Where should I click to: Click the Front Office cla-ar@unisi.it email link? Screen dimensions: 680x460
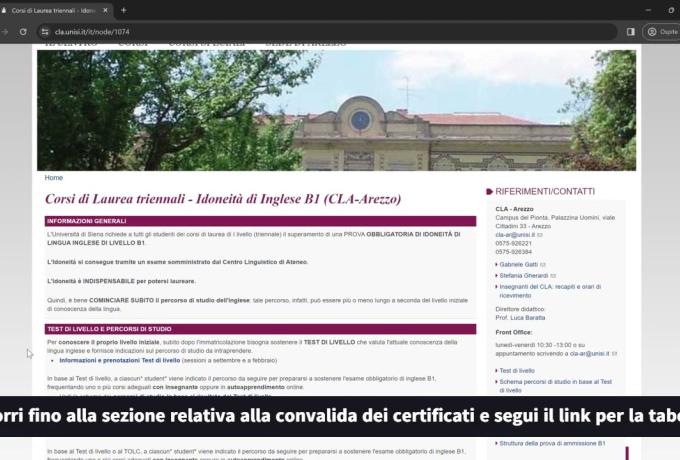(589, 354)
